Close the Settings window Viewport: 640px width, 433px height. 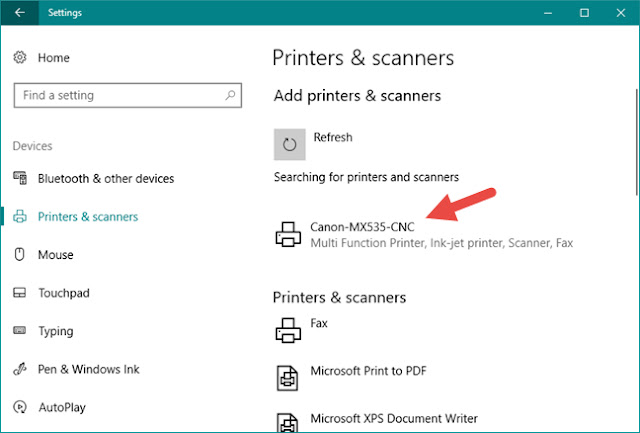pyautogui.click(x=621, y=13)
